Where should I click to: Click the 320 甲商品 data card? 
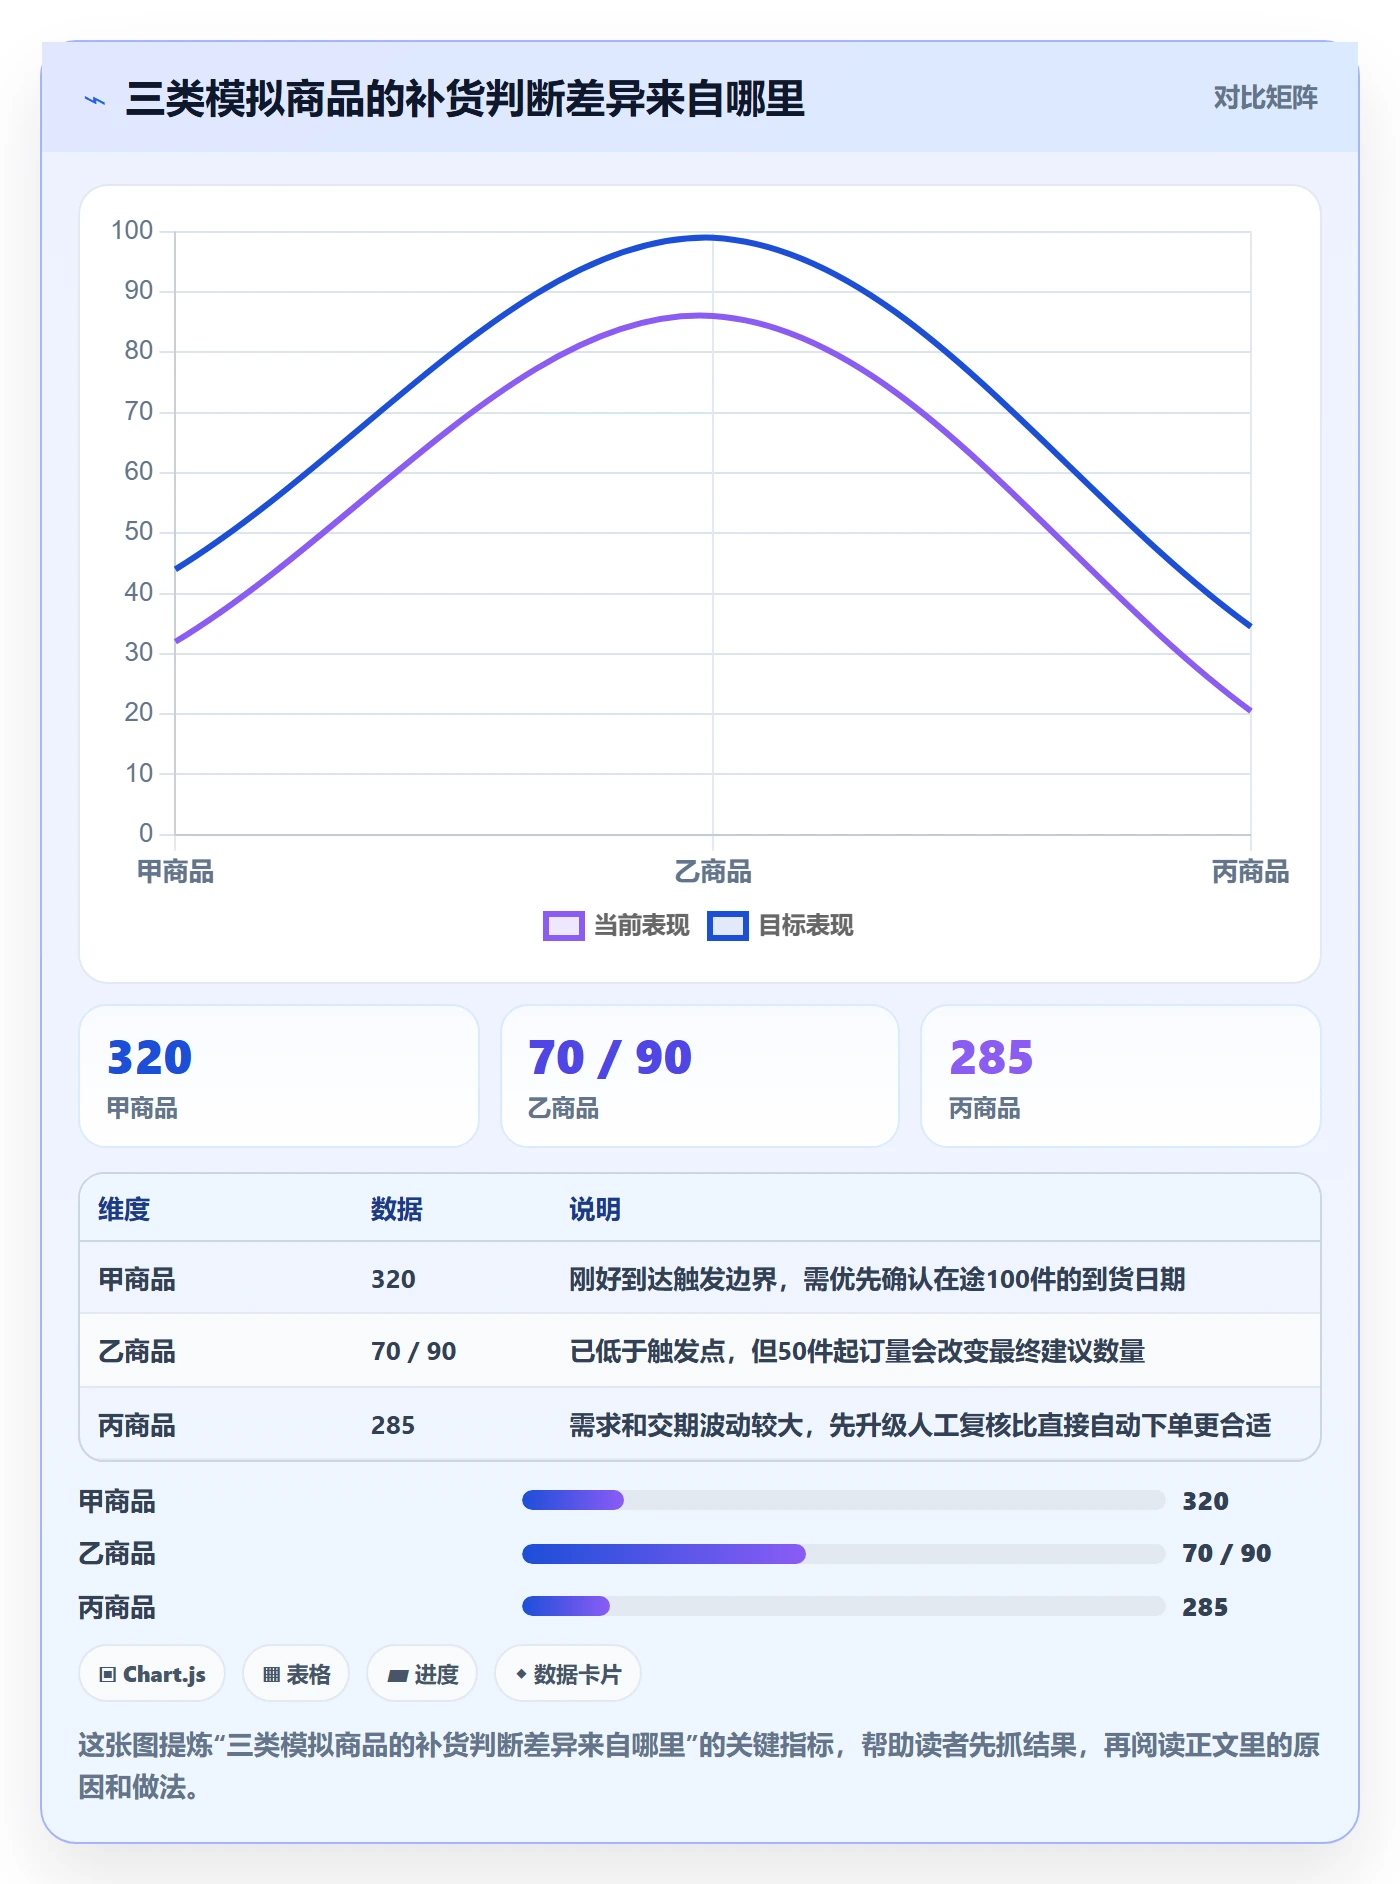pos(279,1076)
